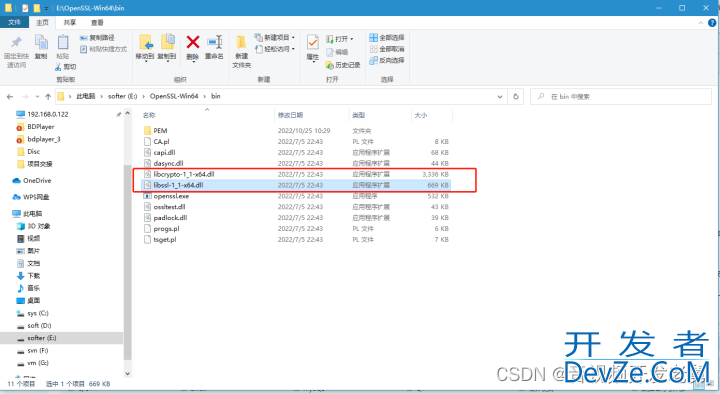Click the search bin input field
The width and height of the screenshot is (720, 394).
(x=621, y=96)
